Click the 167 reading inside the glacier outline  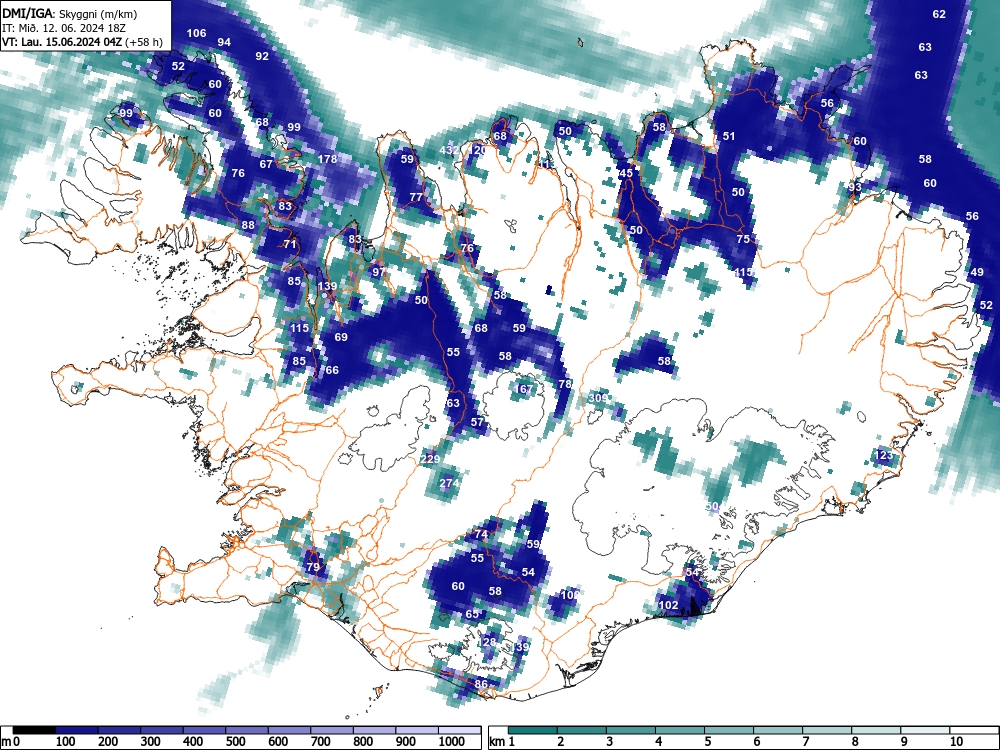coord(523,389)
